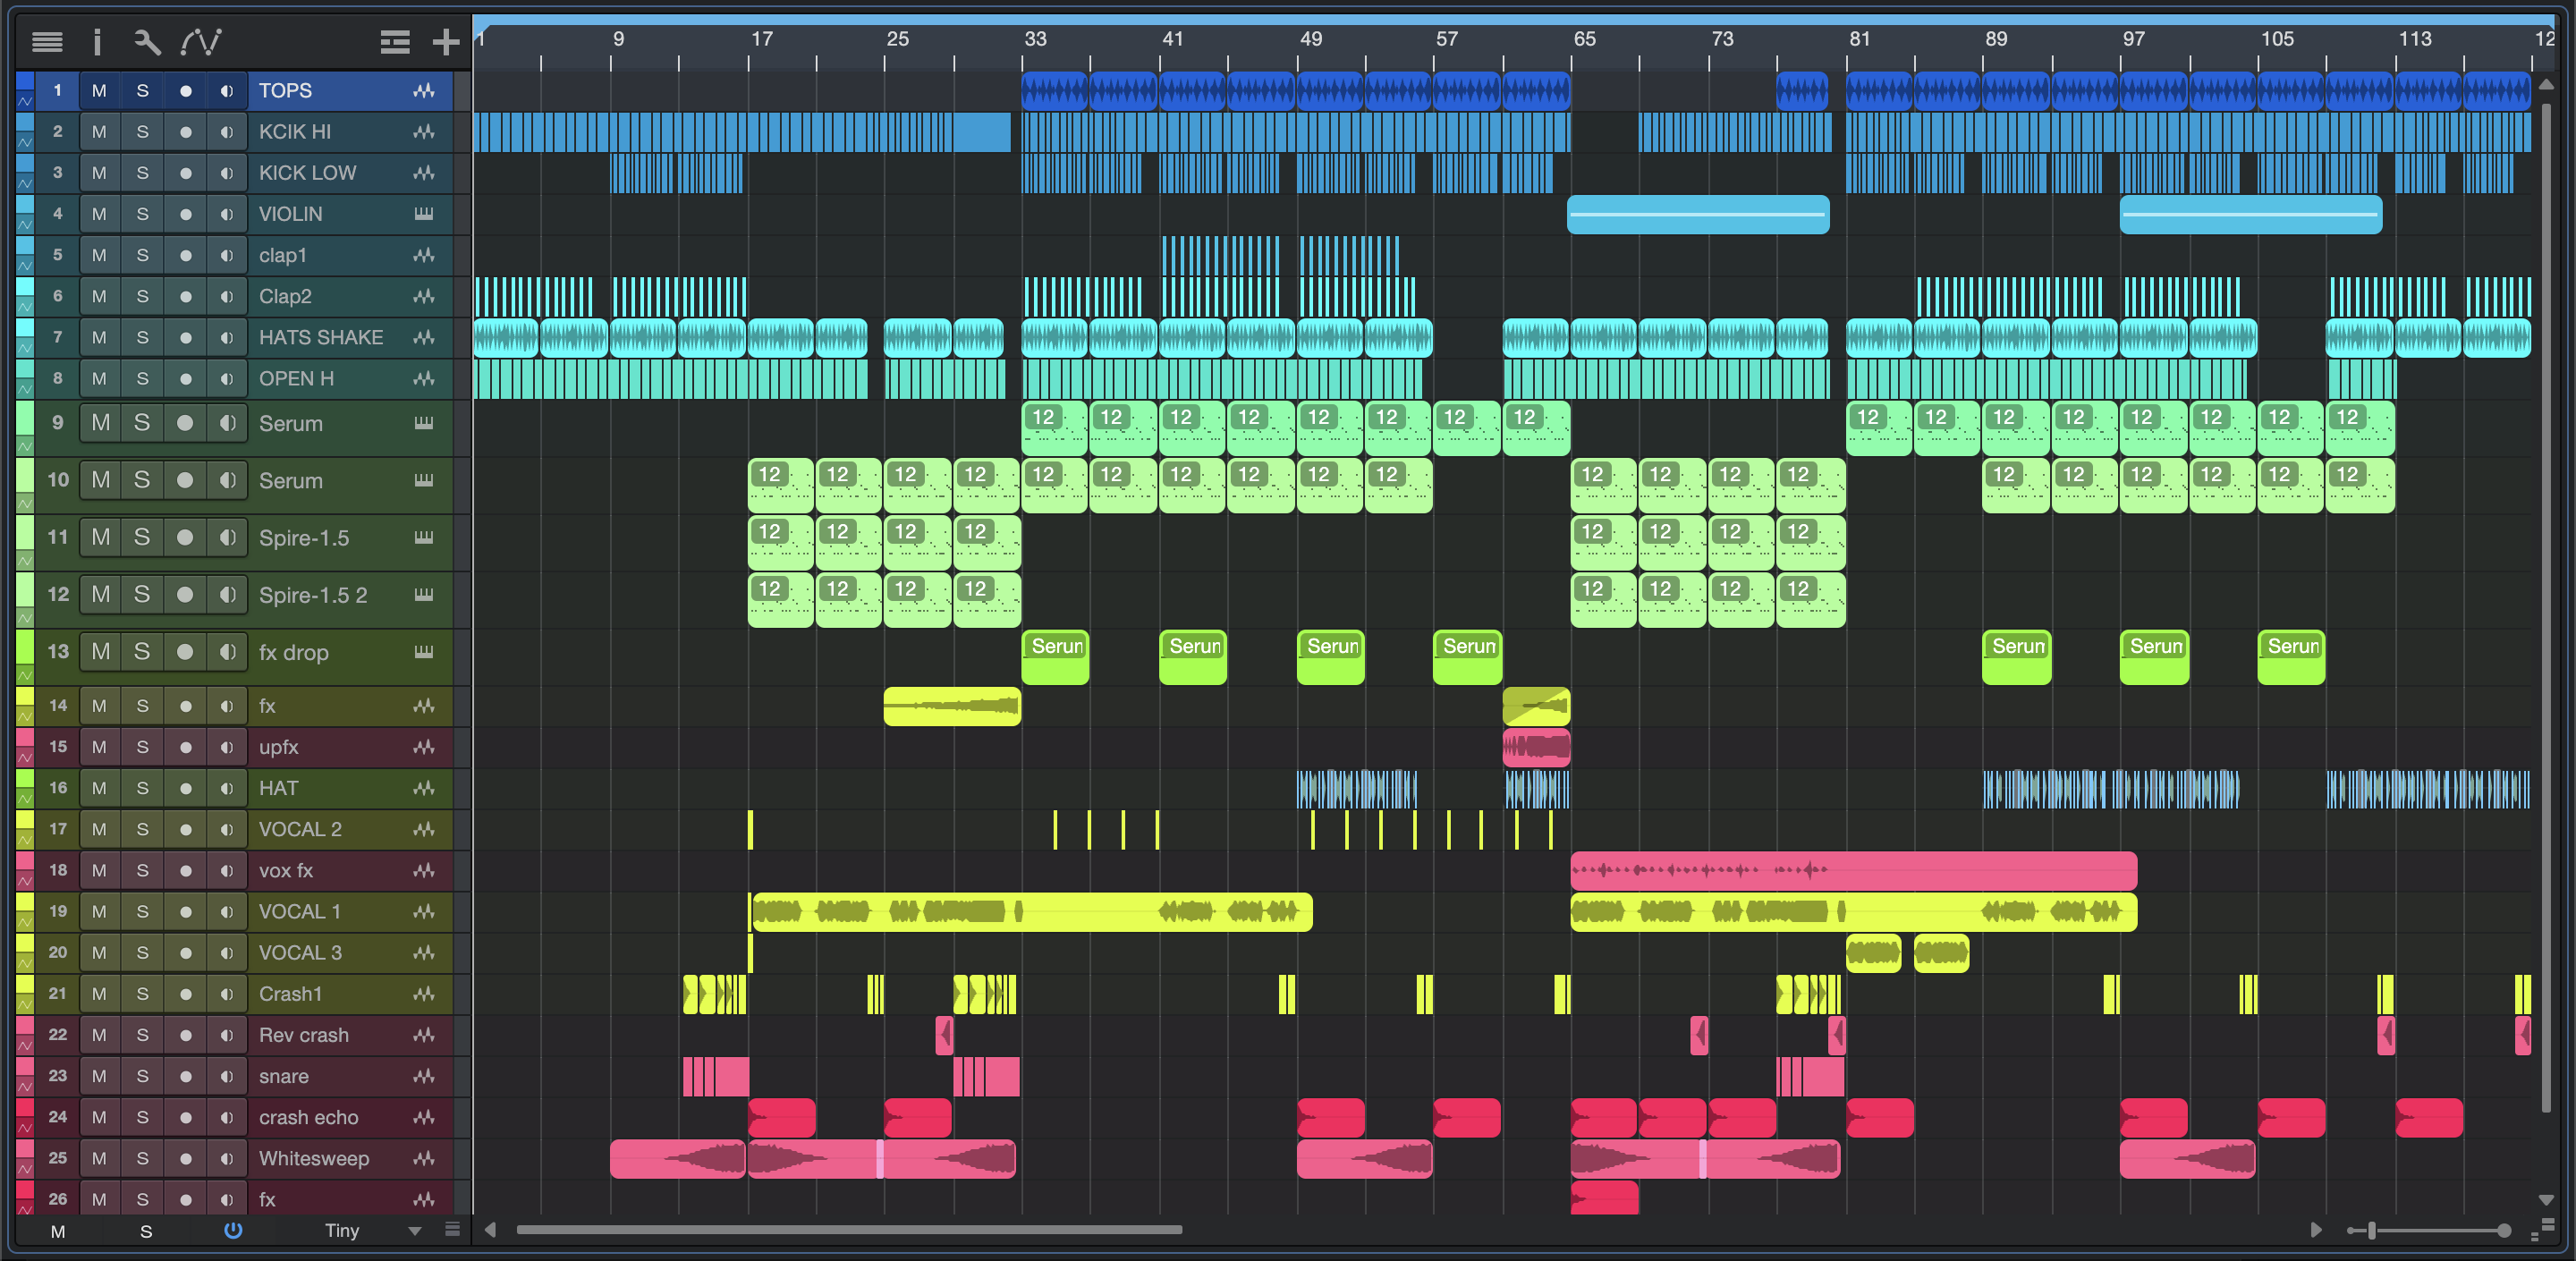Show automation with the curve icon
This screenshot has width=2576, height=1261.
[x=201, y=42]
